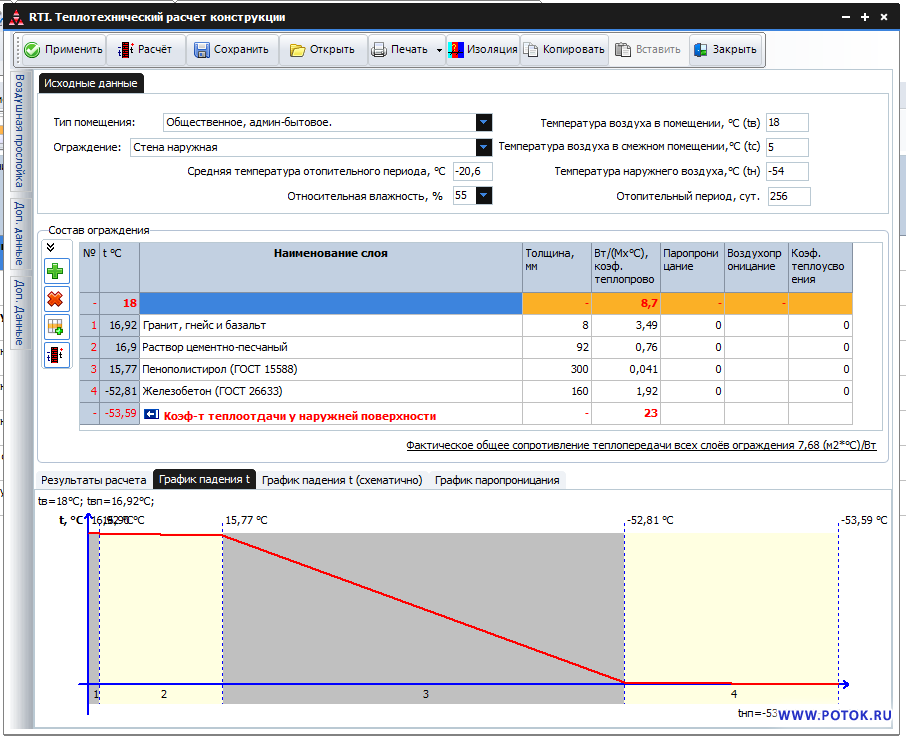
Task: Click thickness cell 300 of Пенополистирол
Action: 556,369
